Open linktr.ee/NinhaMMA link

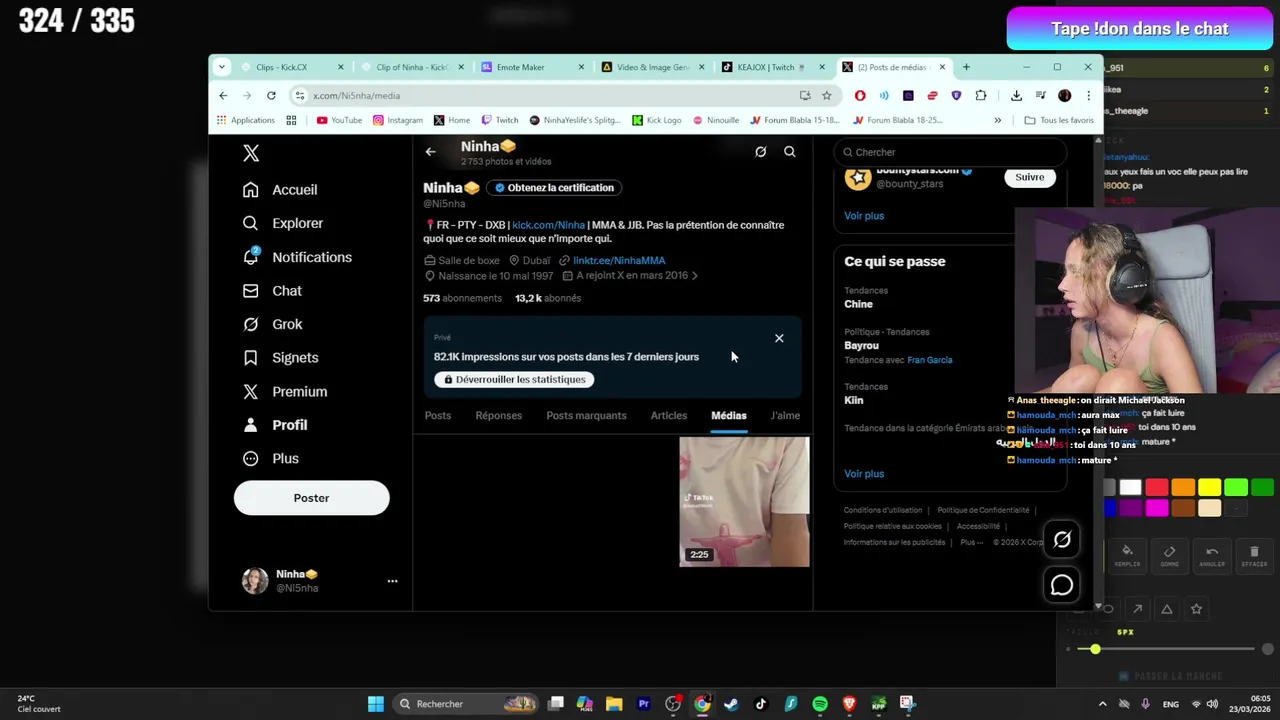(619, 261)
